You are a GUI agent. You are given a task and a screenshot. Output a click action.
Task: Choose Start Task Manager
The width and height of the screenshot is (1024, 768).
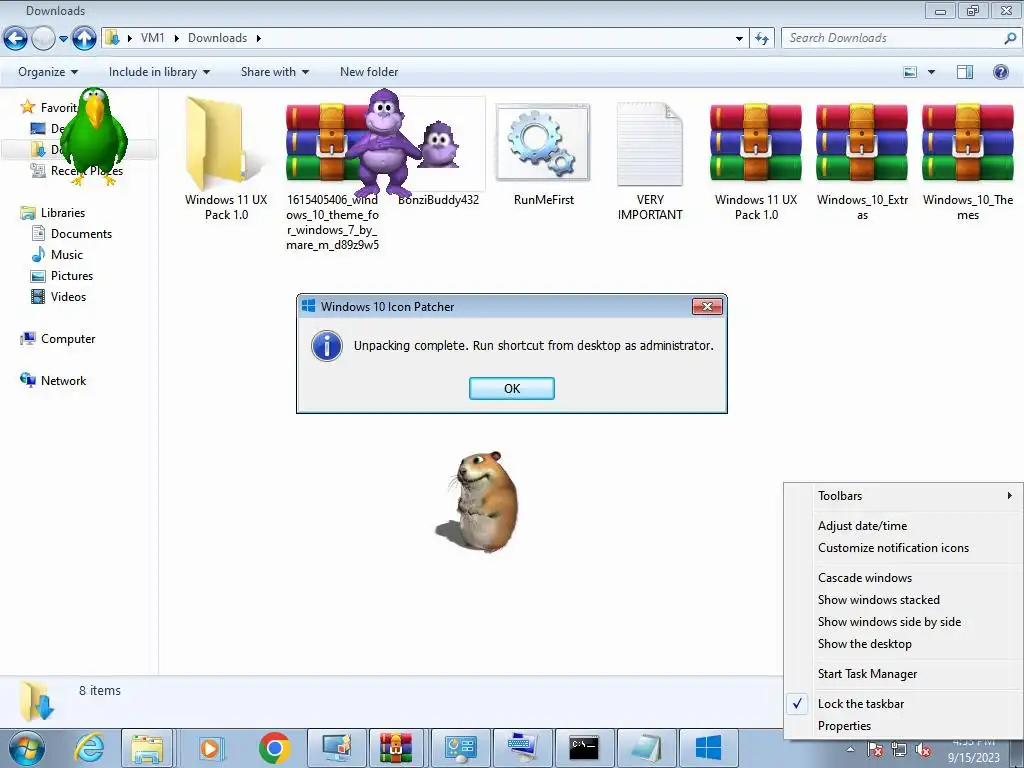click(x=904, y=674)
